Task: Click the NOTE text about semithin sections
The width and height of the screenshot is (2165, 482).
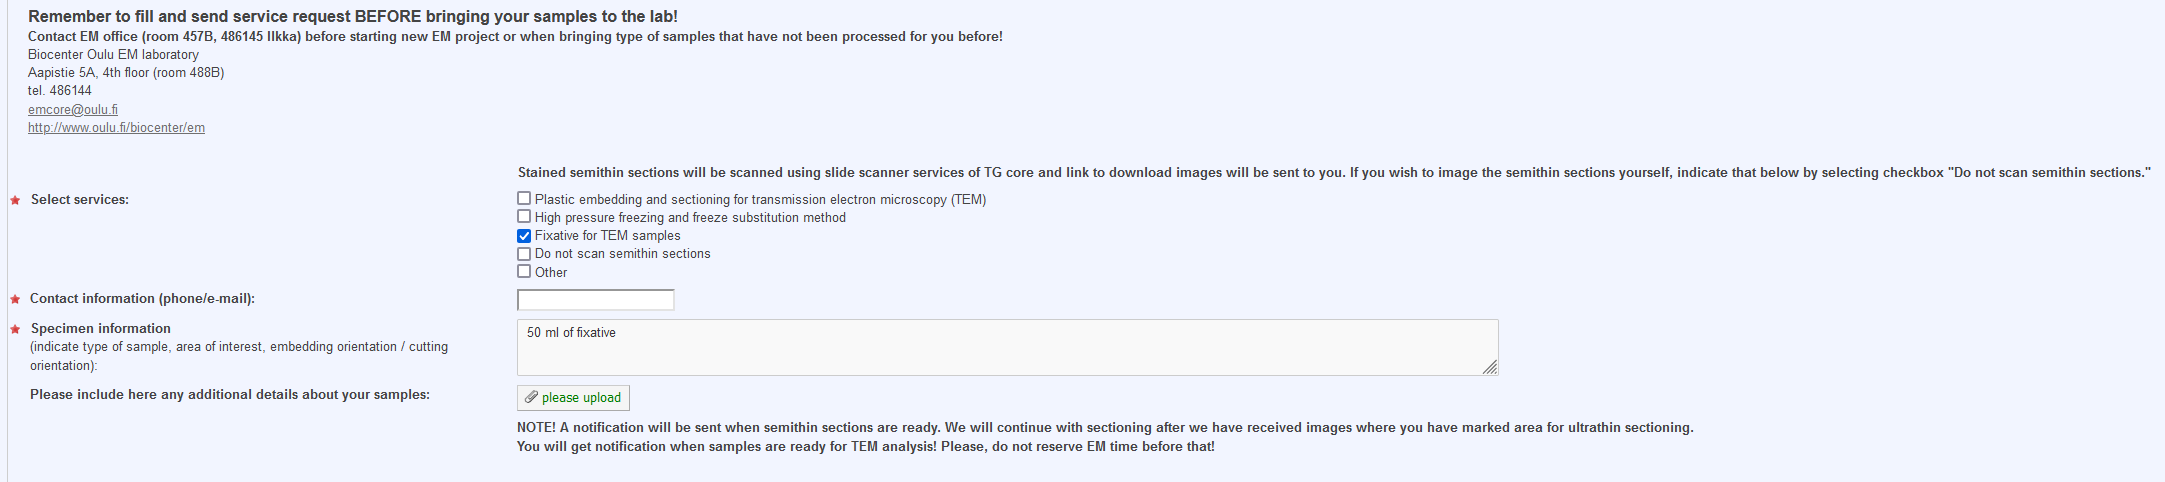Action: tap(1105, 428)
